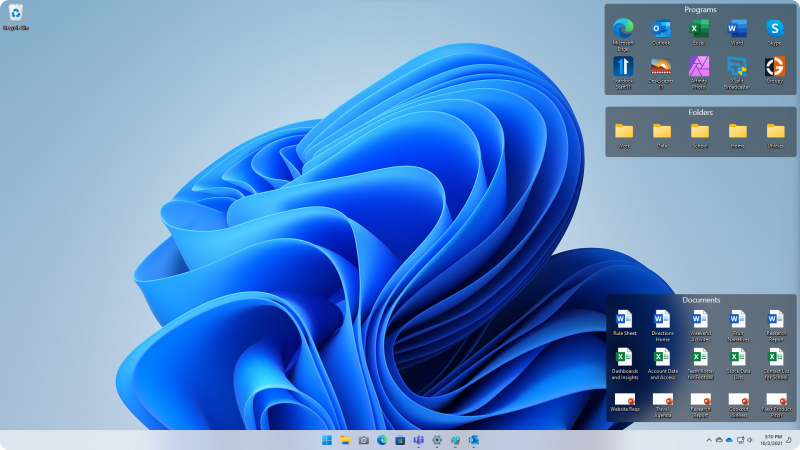Launch the Affinity Photo shortcut
Image resolution: width=800 pixels, height=450 pixels.
tap(699, 67)
